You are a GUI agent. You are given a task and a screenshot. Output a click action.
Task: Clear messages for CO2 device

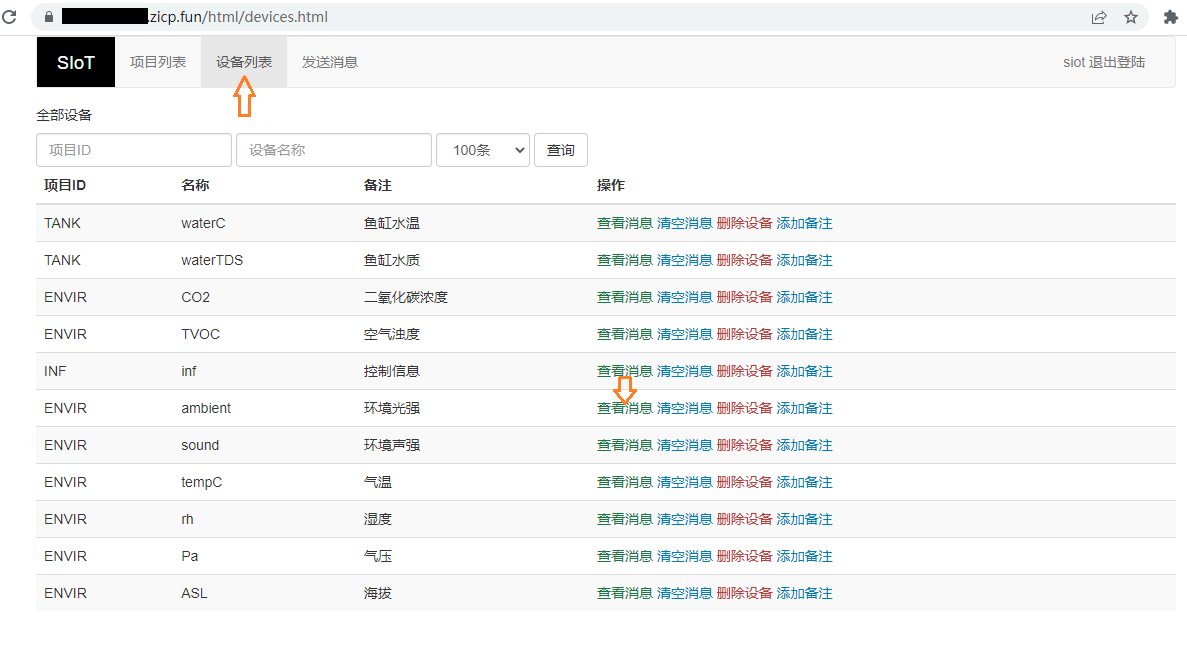coord(684,297)
